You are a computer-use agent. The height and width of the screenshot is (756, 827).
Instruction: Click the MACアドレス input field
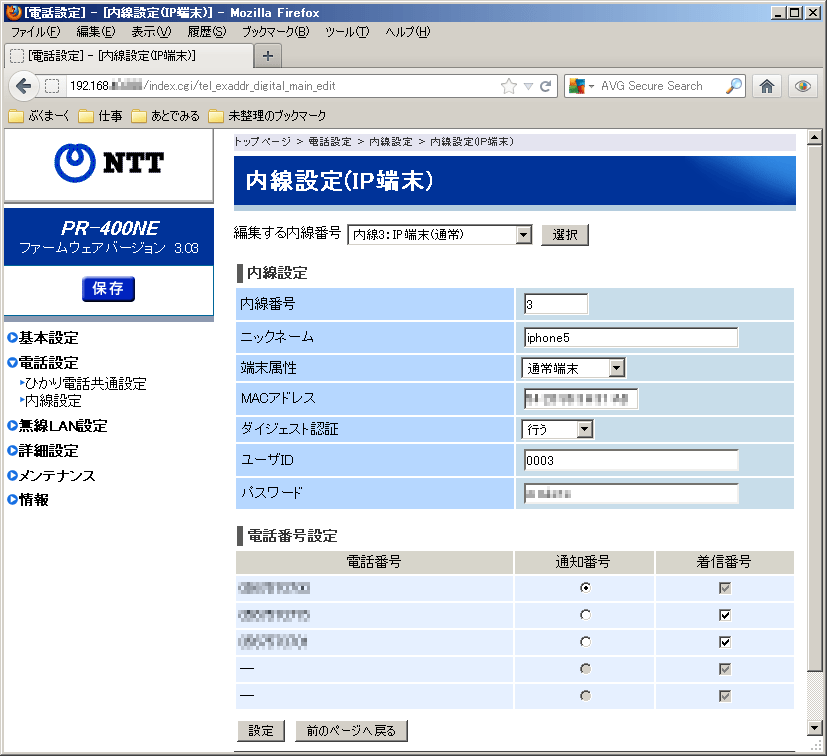click(581, 399)
